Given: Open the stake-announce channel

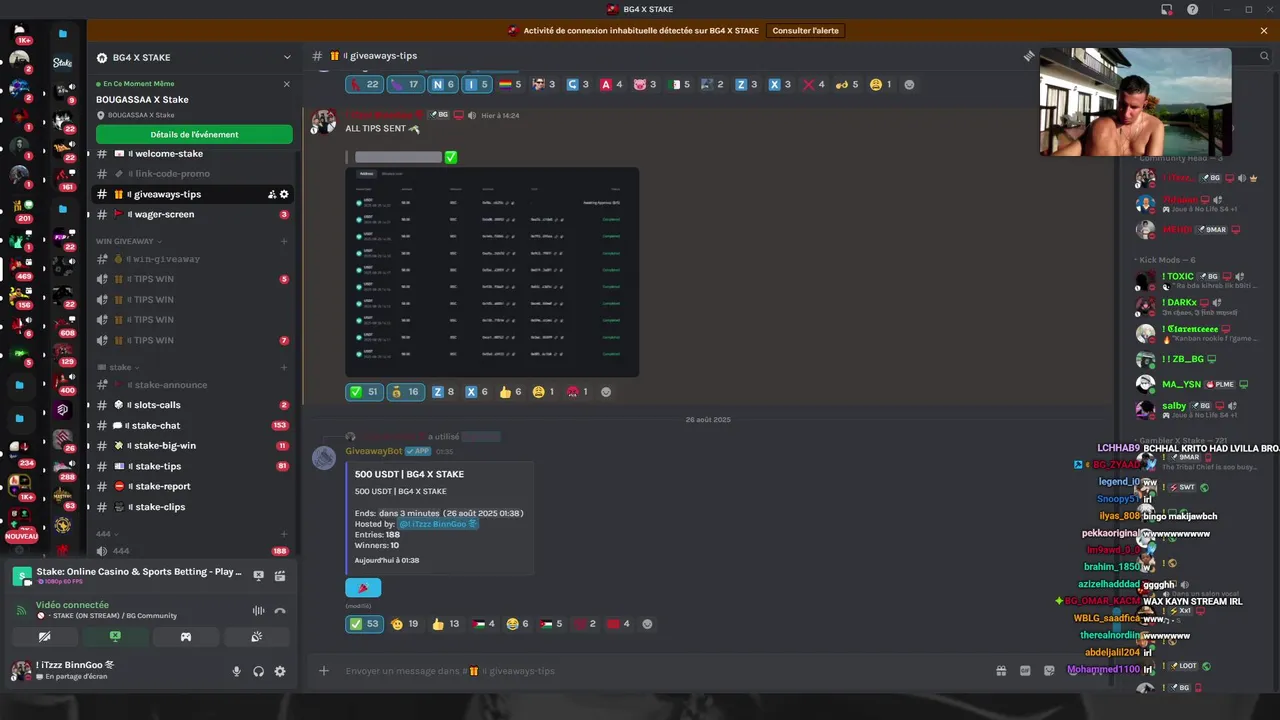Looking at the screenshot, I should 194,385.
